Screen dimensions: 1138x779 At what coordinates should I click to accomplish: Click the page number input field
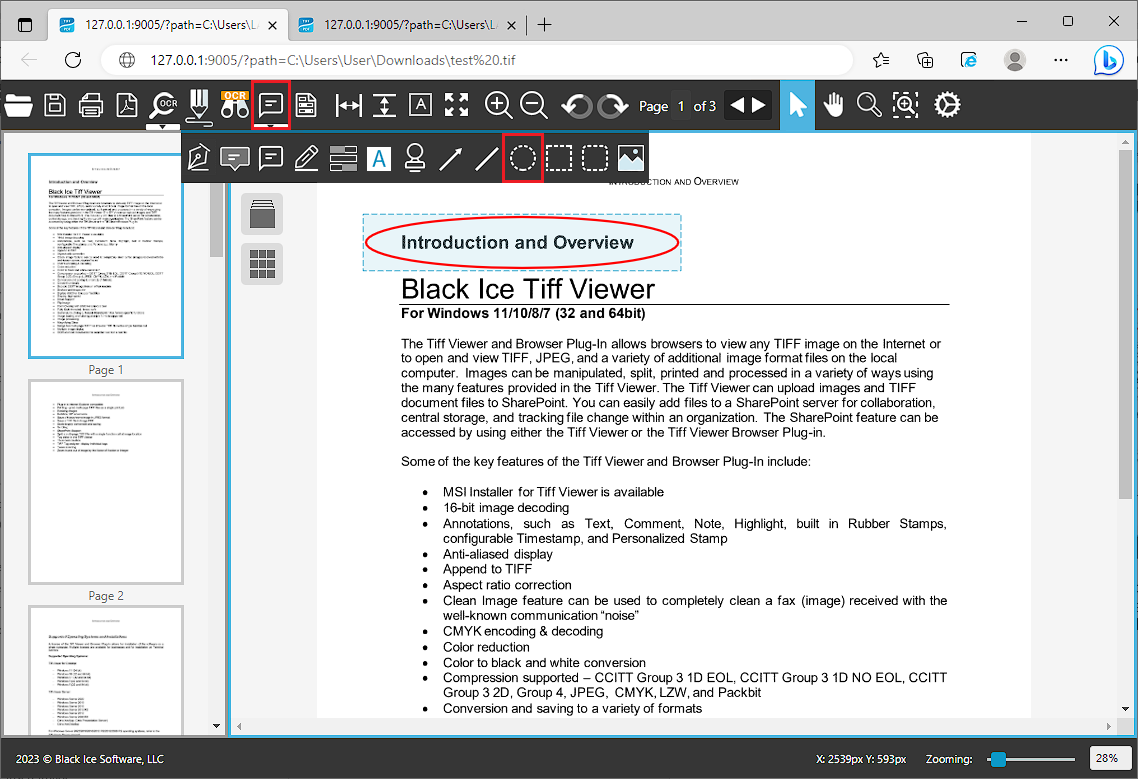681,106
